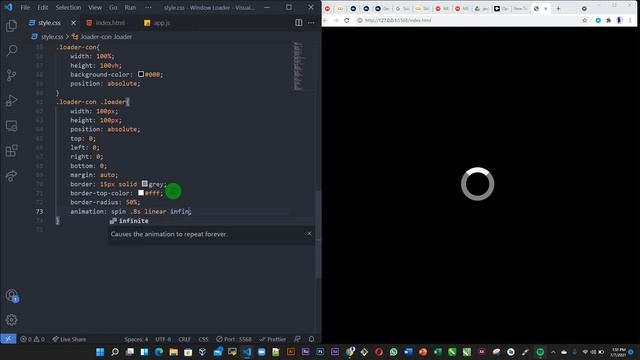The image size is (640, 360).
Task: Click Prettier in the status bar
Action: [273, 339]
